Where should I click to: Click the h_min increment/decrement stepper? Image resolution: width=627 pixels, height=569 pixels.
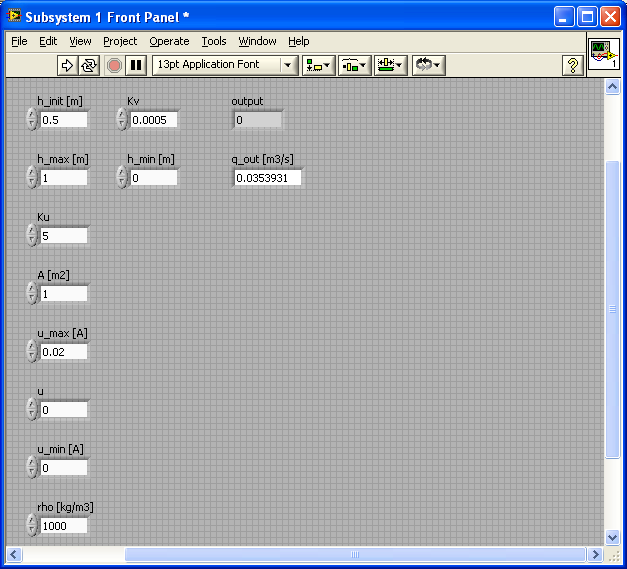tap(122, 178)
